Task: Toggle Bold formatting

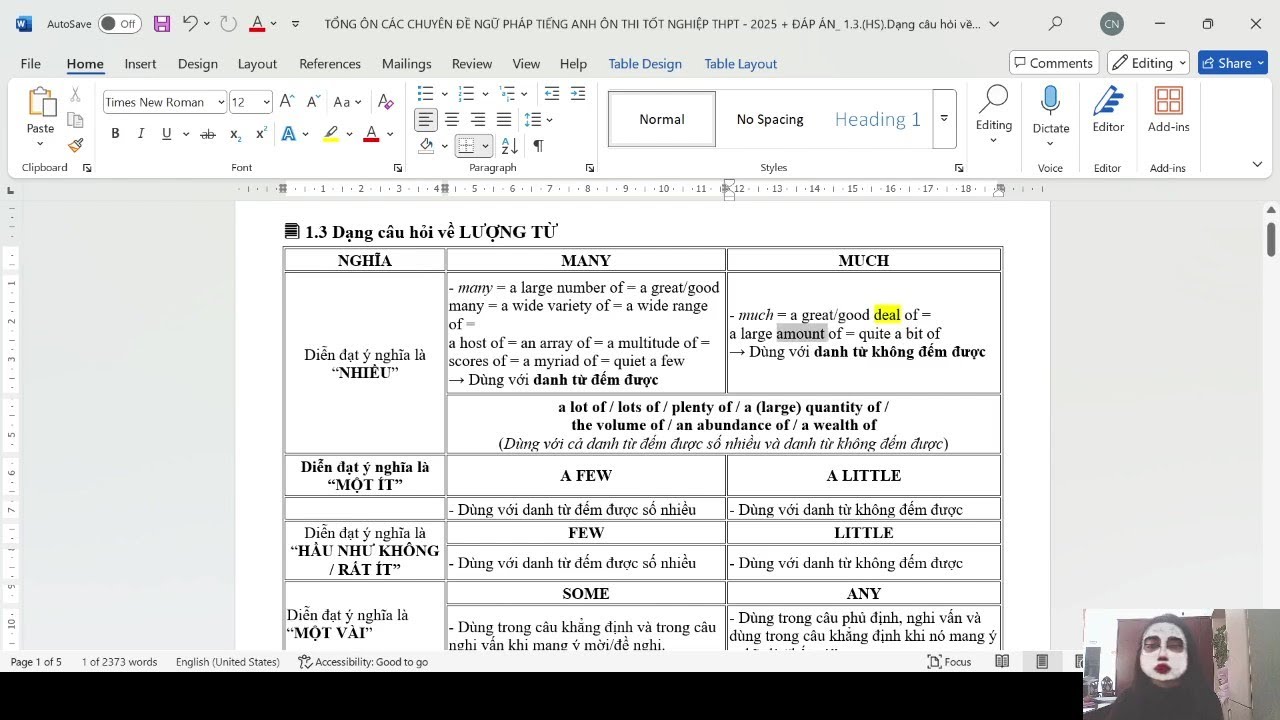Action: coord(115,134)
